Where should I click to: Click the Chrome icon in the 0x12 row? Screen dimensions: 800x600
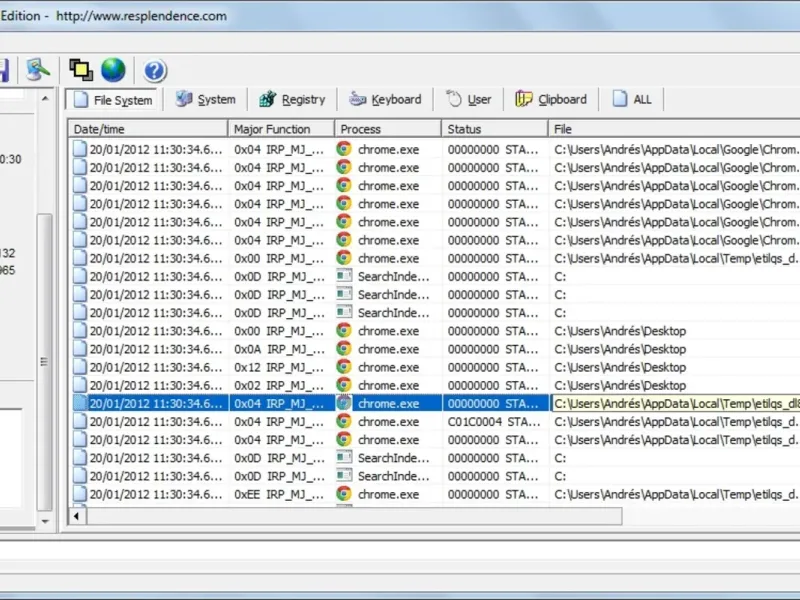click(x=344, y=367)
